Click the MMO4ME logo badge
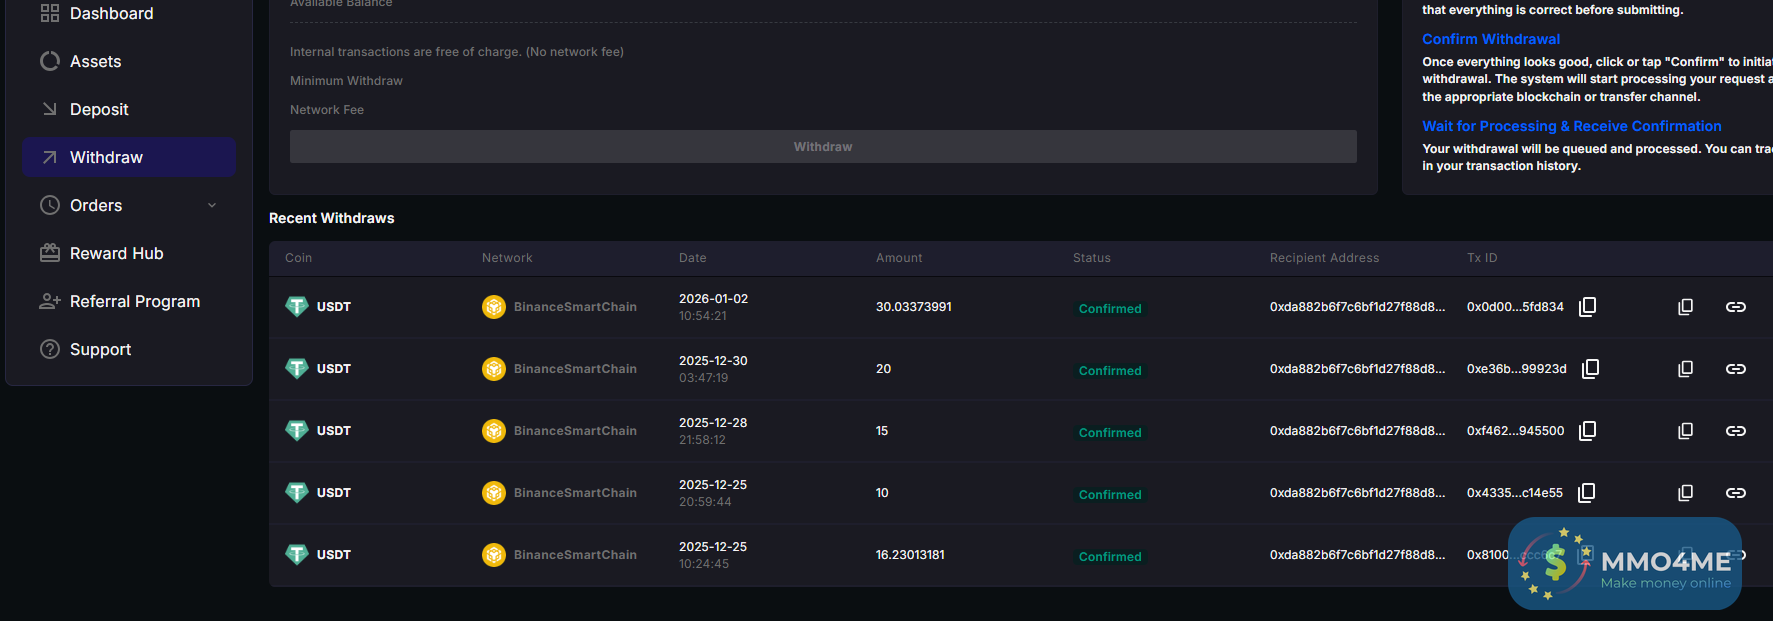This screenshot has height=621, width=1773. [x=1624, y=564]
